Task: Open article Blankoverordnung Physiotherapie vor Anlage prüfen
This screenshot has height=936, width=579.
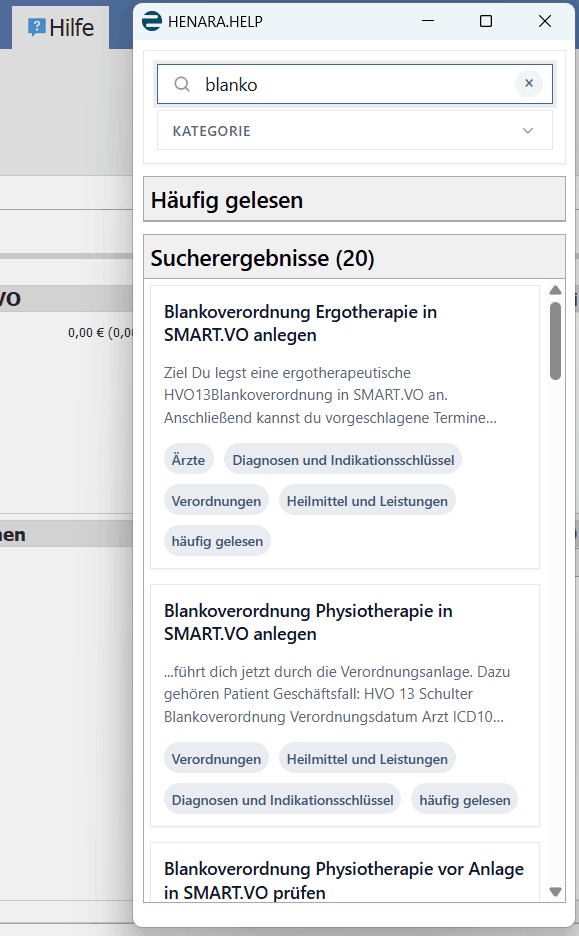Action: click(x=344, y=880)
